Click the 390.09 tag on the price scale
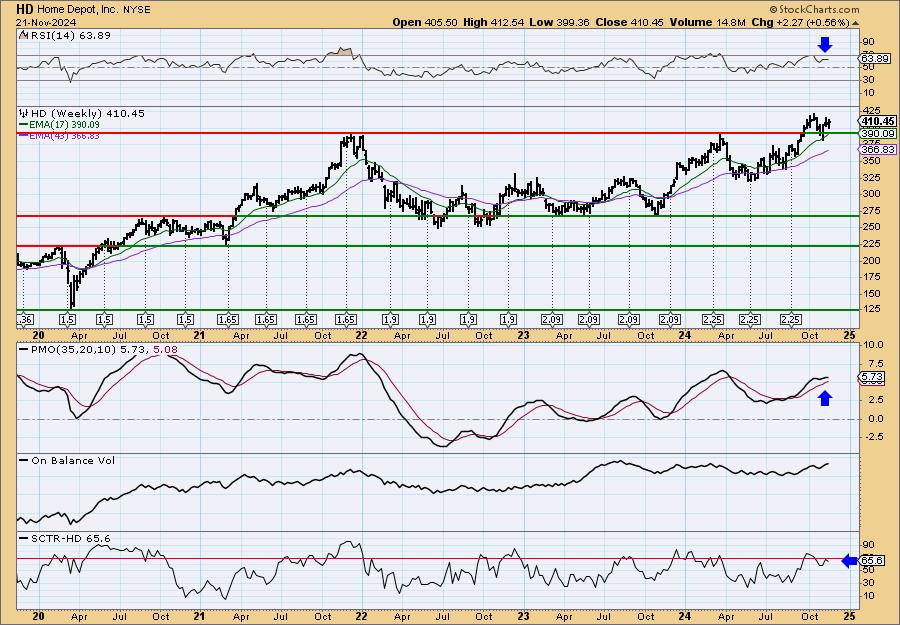The height and width of the screenshot is (625, 900). [877, 133]
